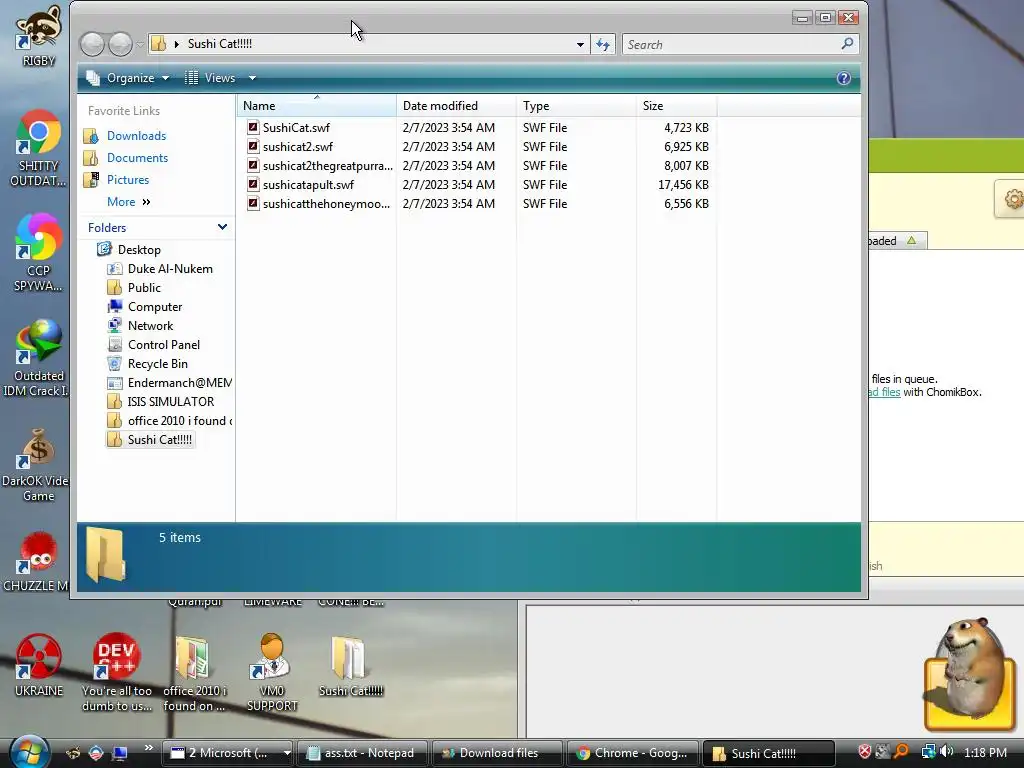Image resolution: width=1024 pixels, height=768 pixels.
Task: Click the hamster mascot on desktop
Action: 970,673
